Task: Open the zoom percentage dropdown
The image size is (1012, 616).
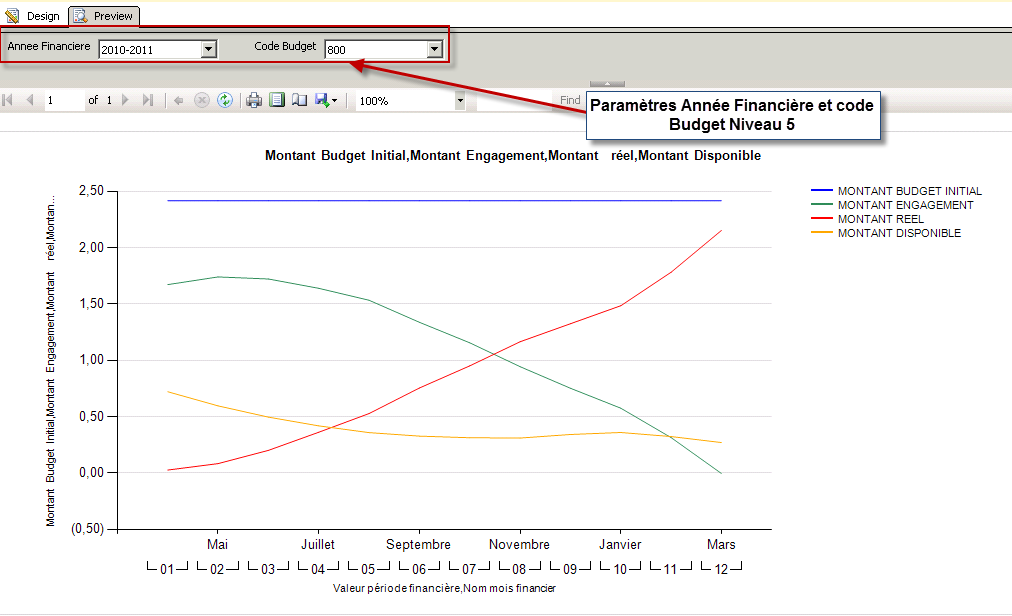Action: (460, 100)
